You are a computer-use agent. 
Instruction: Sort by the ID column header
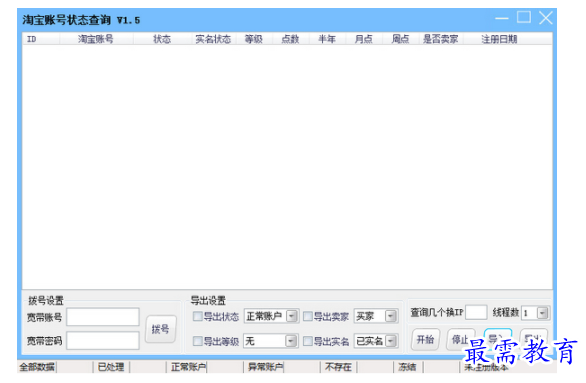click(41, 39)
